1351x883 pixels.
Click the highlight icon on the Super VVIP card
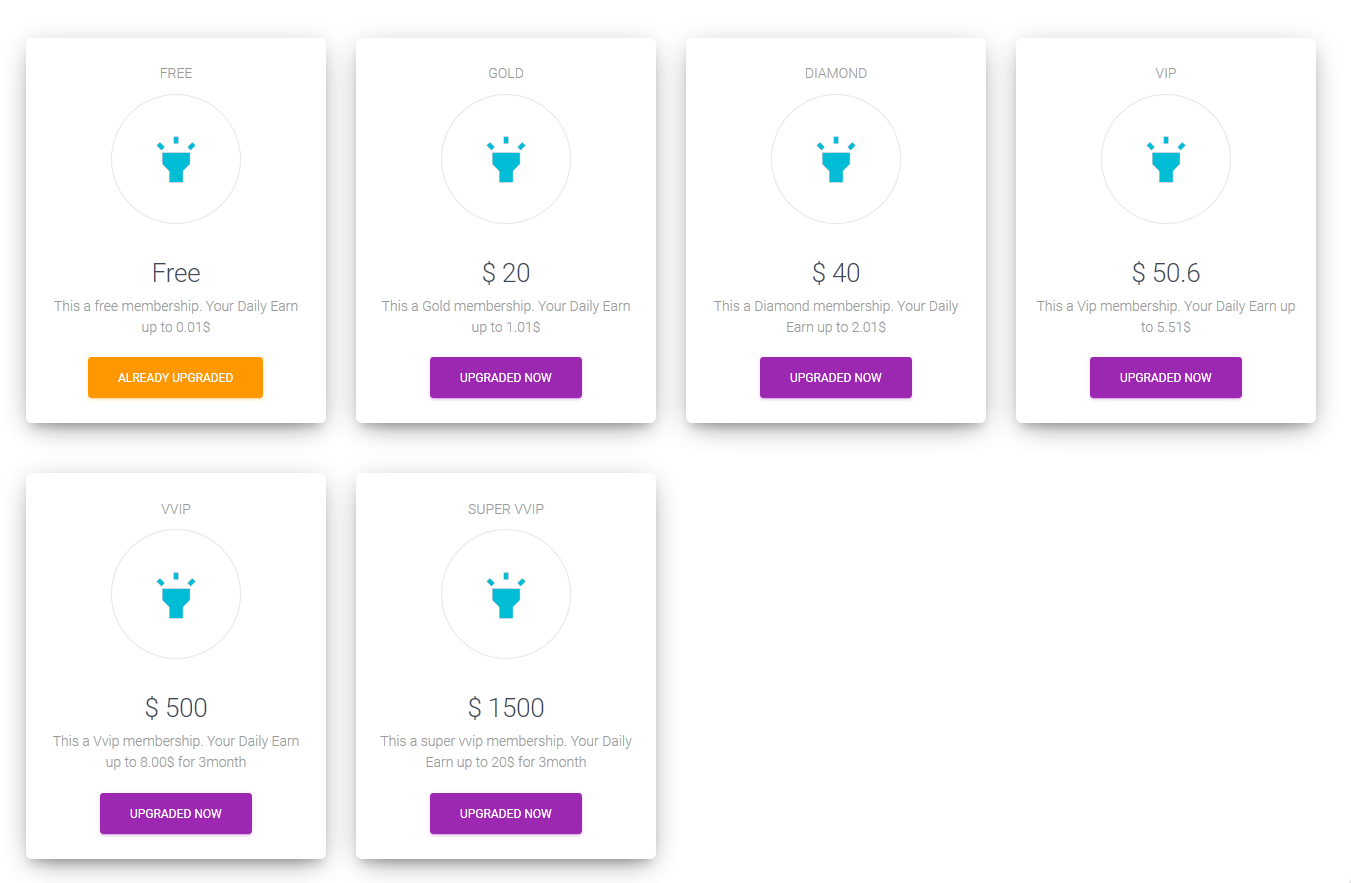click(x=506, y=596)
